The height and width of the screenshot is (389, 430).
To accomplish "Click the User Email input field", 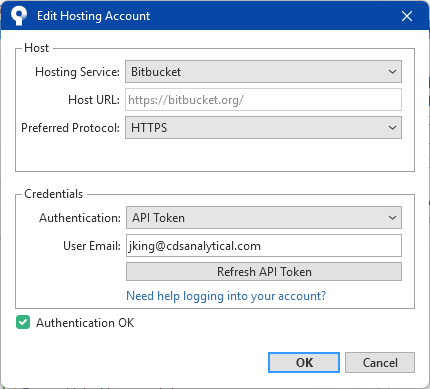I will pos(264,246).
